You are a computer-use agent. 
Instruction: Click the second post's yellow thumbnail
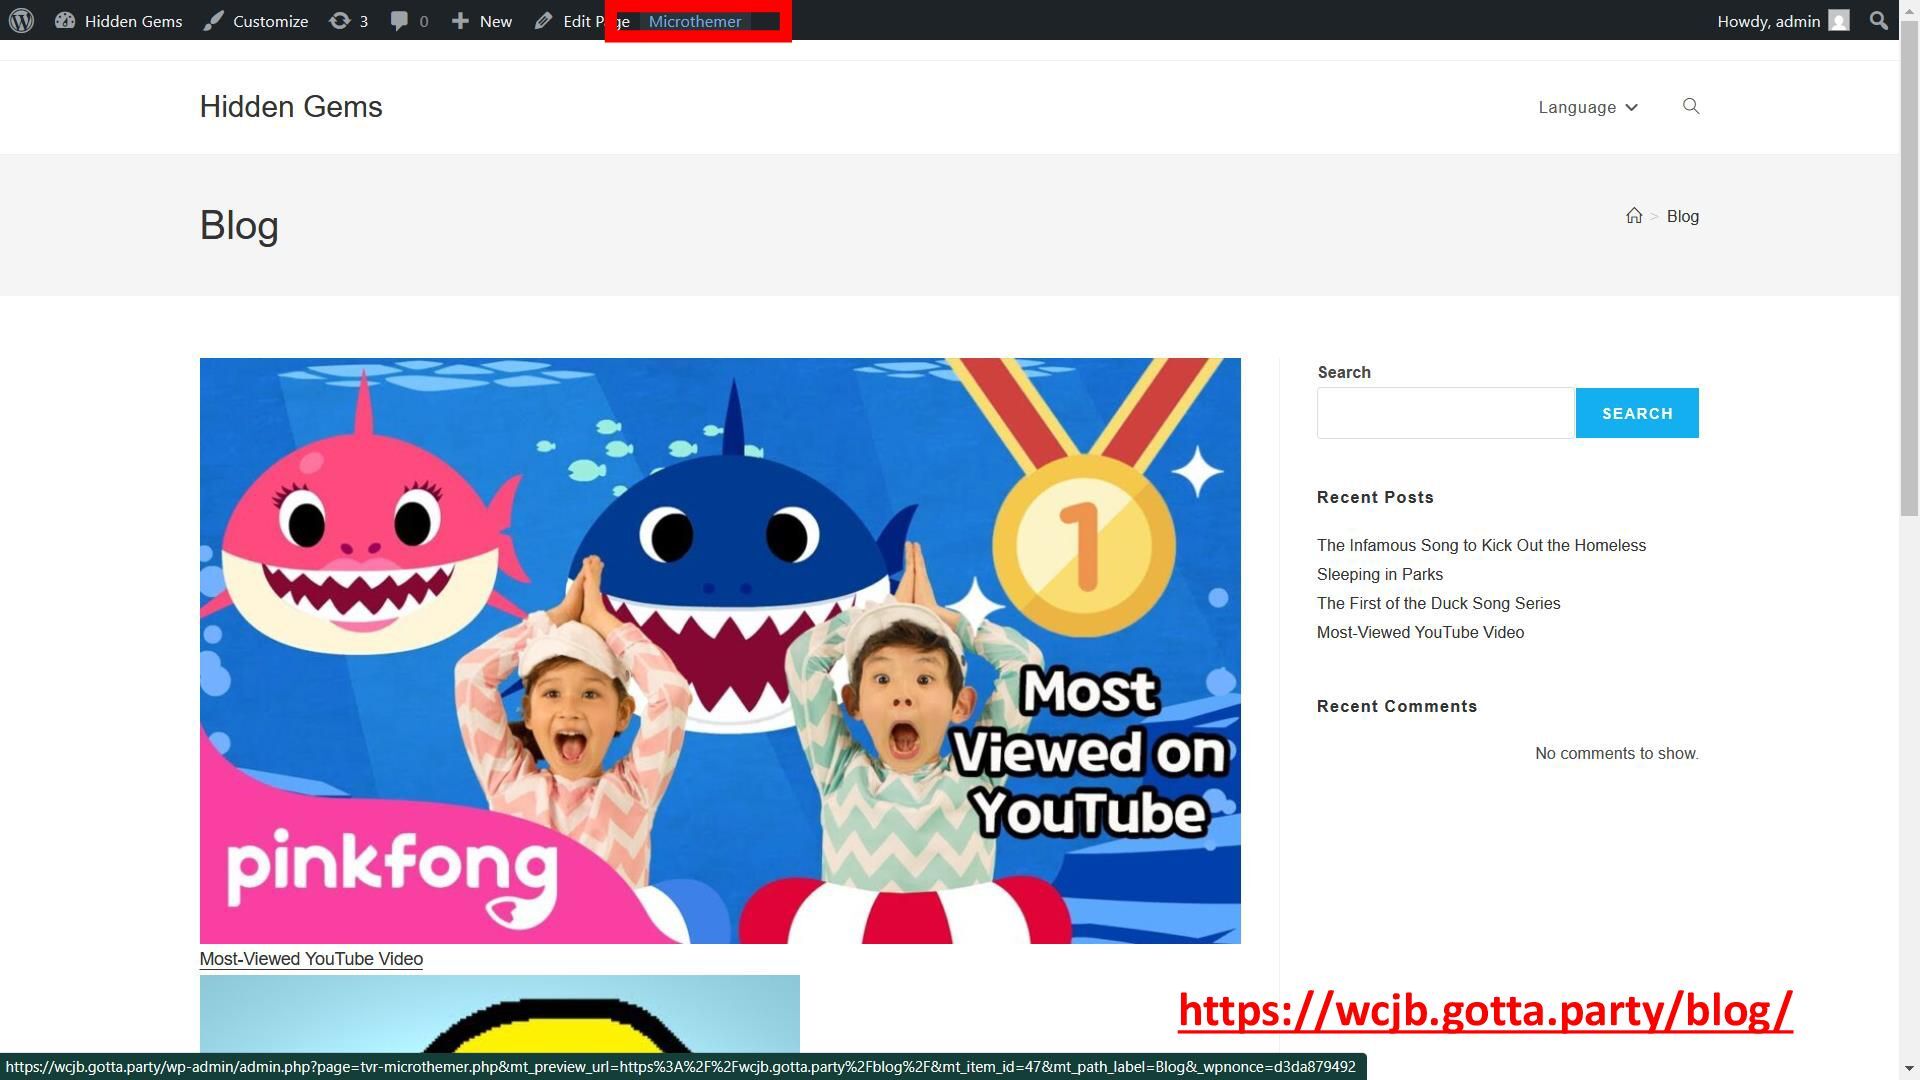[500, 1013]
